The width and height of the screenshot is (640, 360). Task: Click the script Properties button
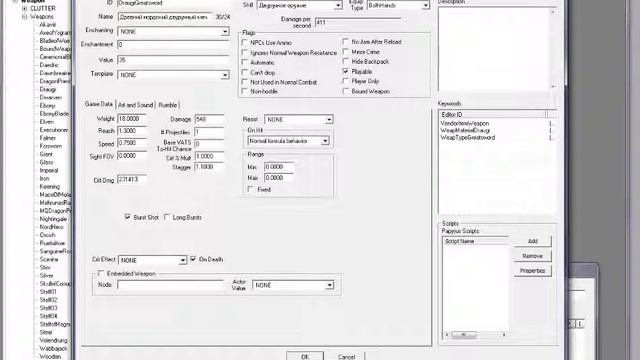533,271
